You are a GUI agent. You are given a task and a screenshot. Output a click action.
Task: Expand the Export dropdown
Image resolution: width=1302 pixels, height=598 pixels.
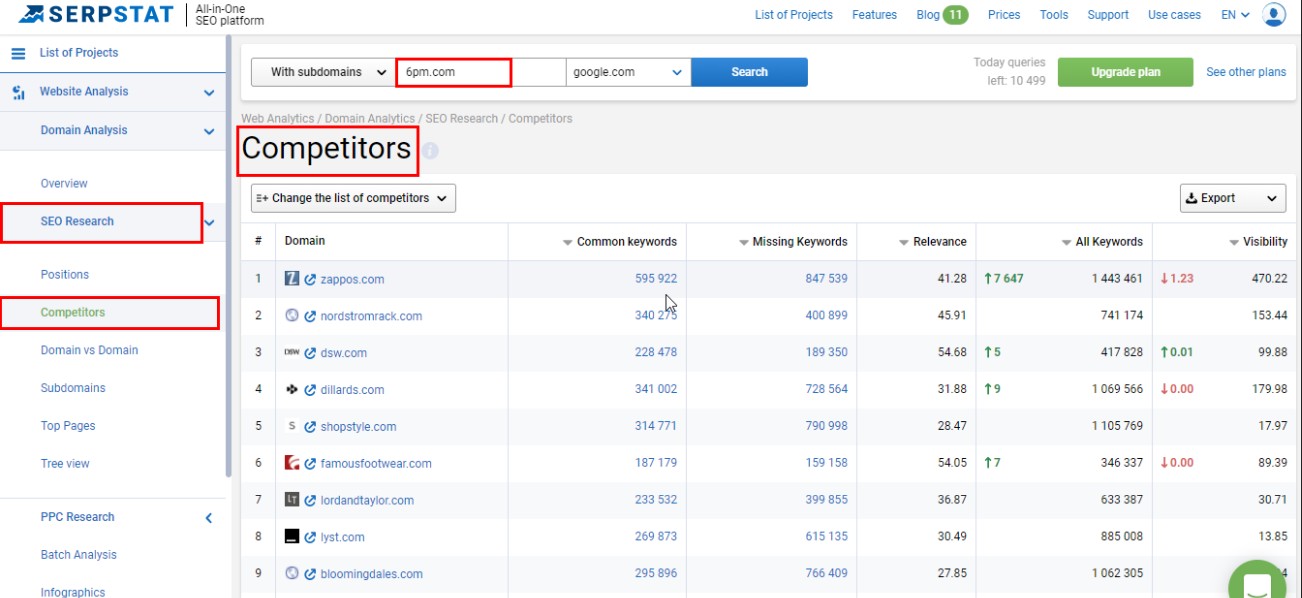click(x=1232, y=198)
